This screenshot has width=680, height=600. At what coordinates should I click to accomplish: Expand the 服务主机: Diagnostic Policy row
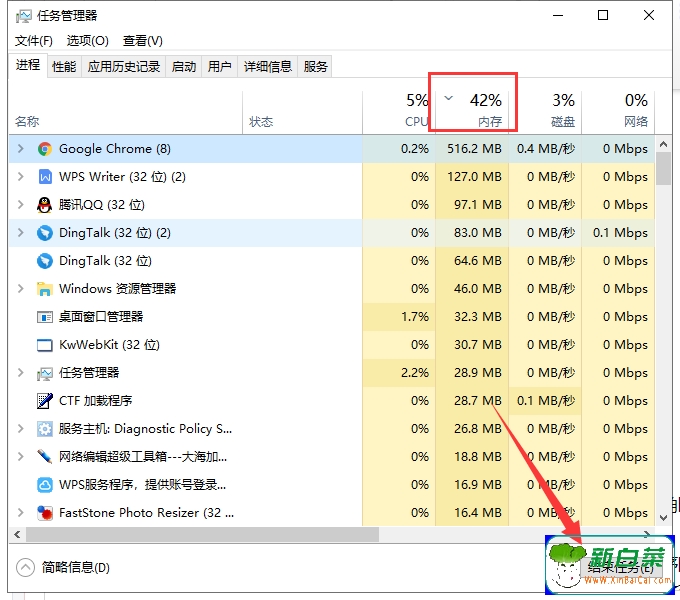click(20, 429)
